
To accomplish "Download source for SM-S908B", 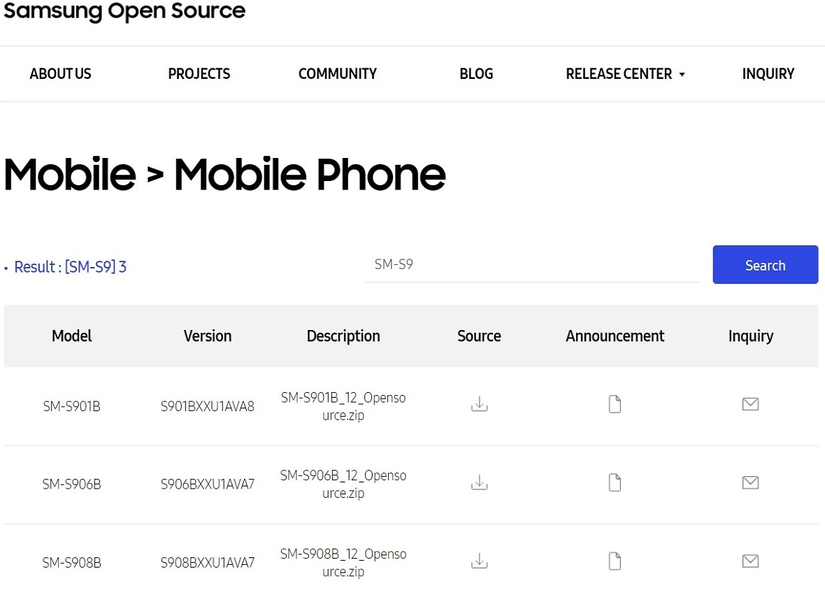I will pos(479,561).
